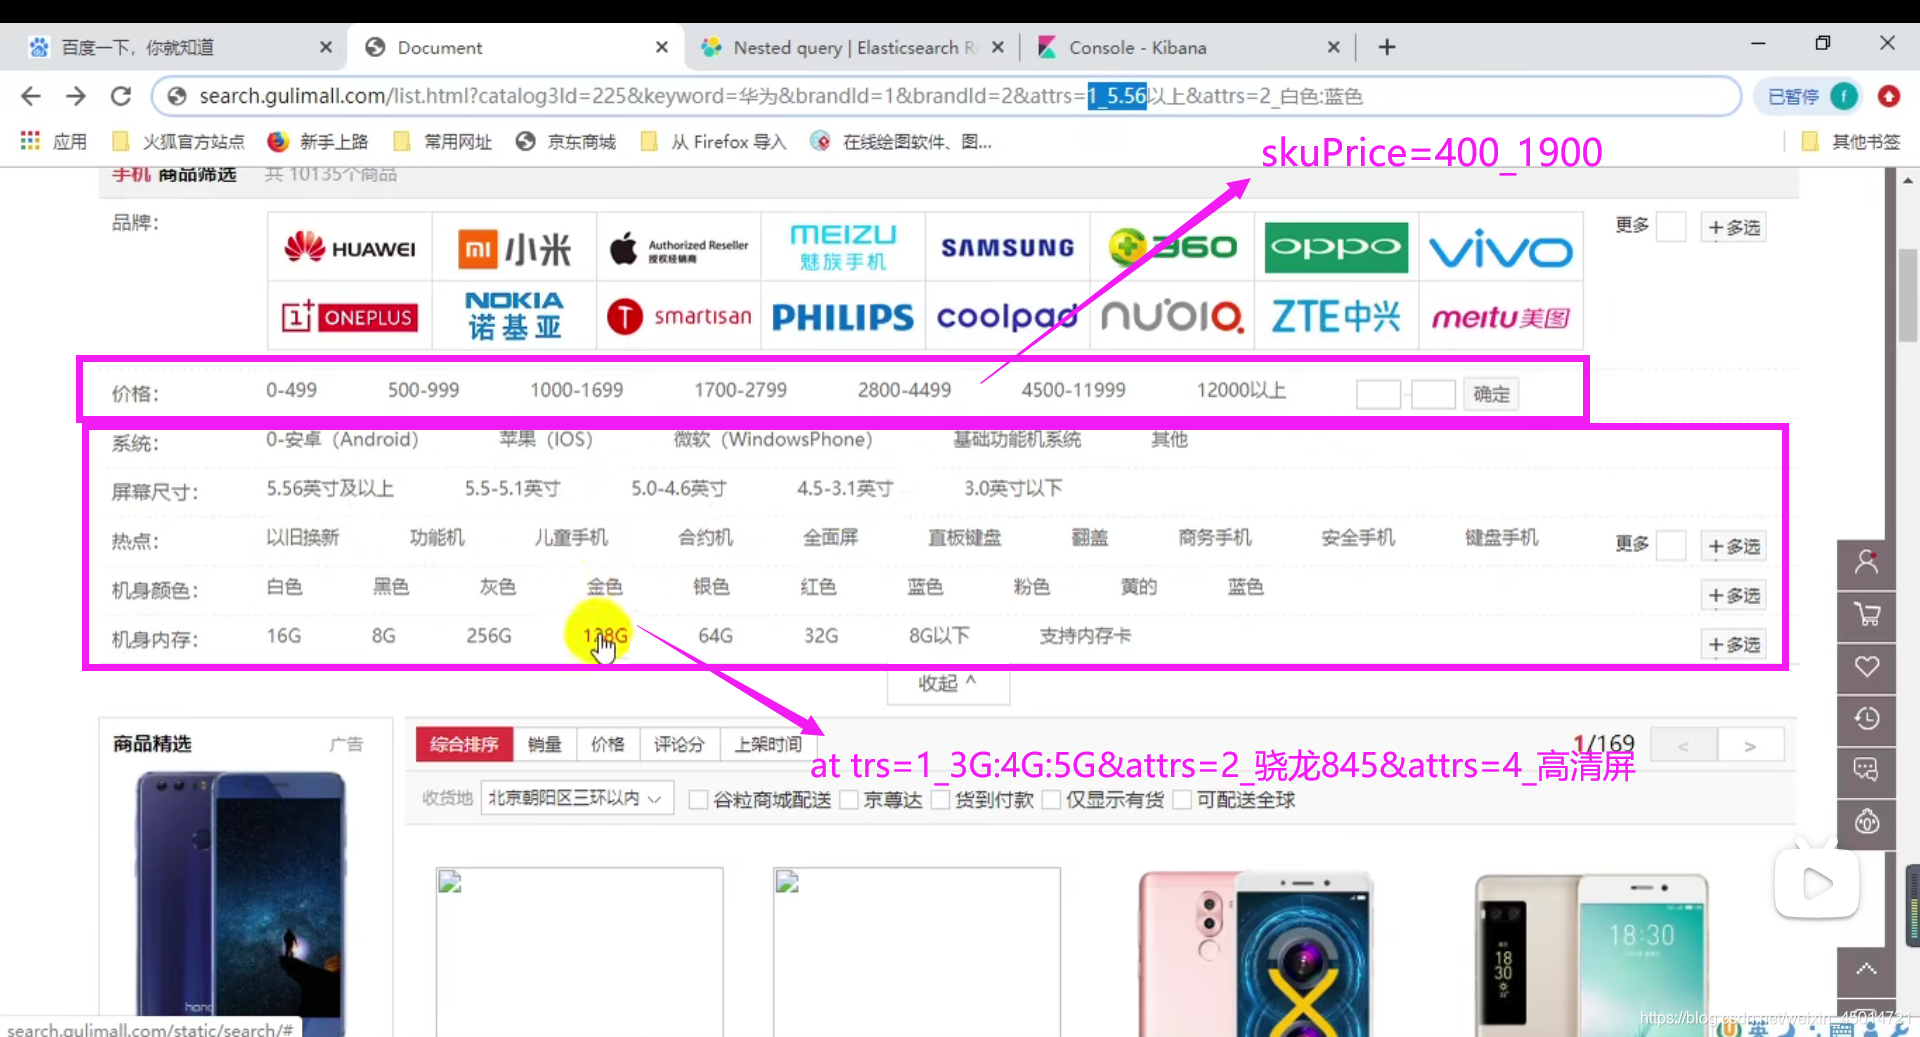Enable multi-select for 热点 row
The width and height of the screenshot is (1920, 1037).
coord(1734,547)
